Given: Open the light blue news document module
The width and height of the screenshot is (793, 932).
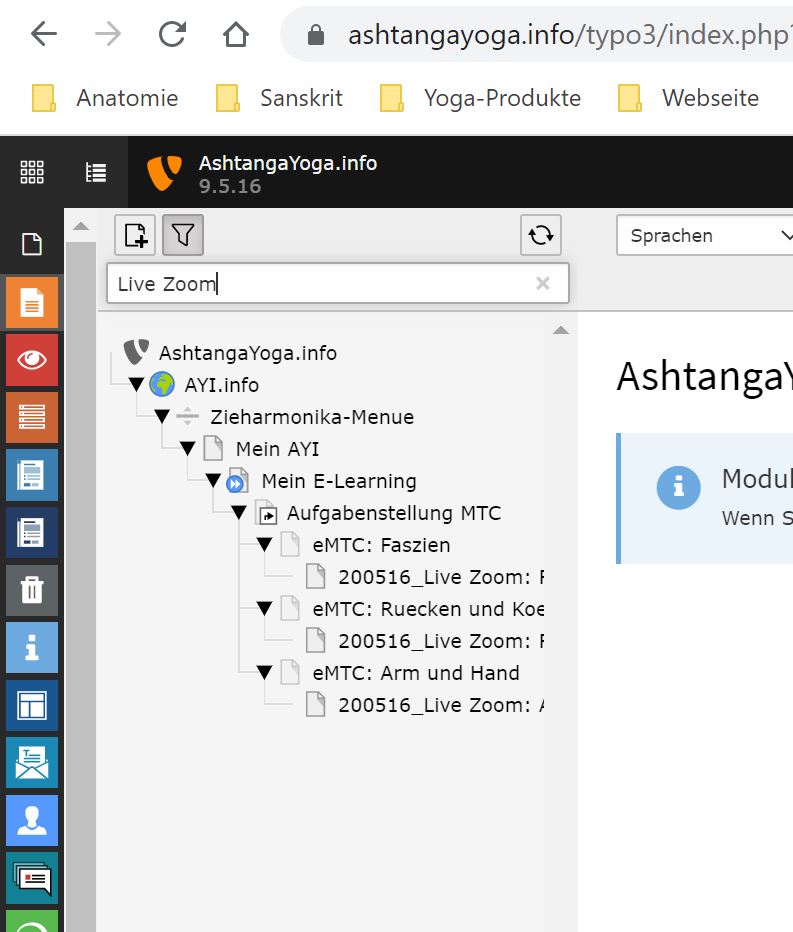Looking at the screenshot, I should (32, 475).
